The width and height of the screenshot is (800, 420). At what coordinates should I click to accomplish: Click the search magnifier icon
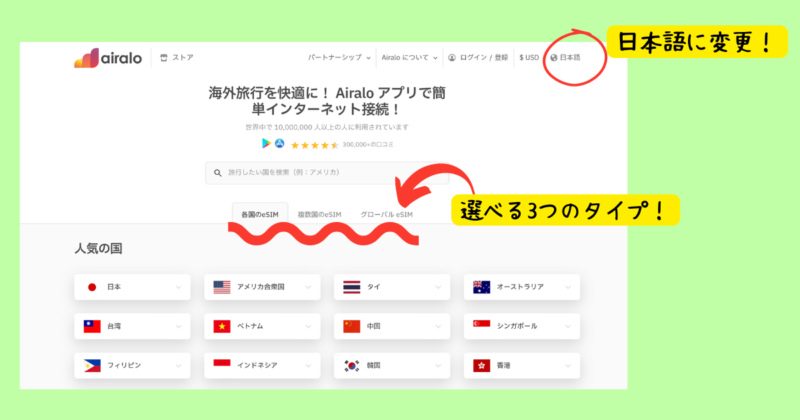[x=218, y=173]
